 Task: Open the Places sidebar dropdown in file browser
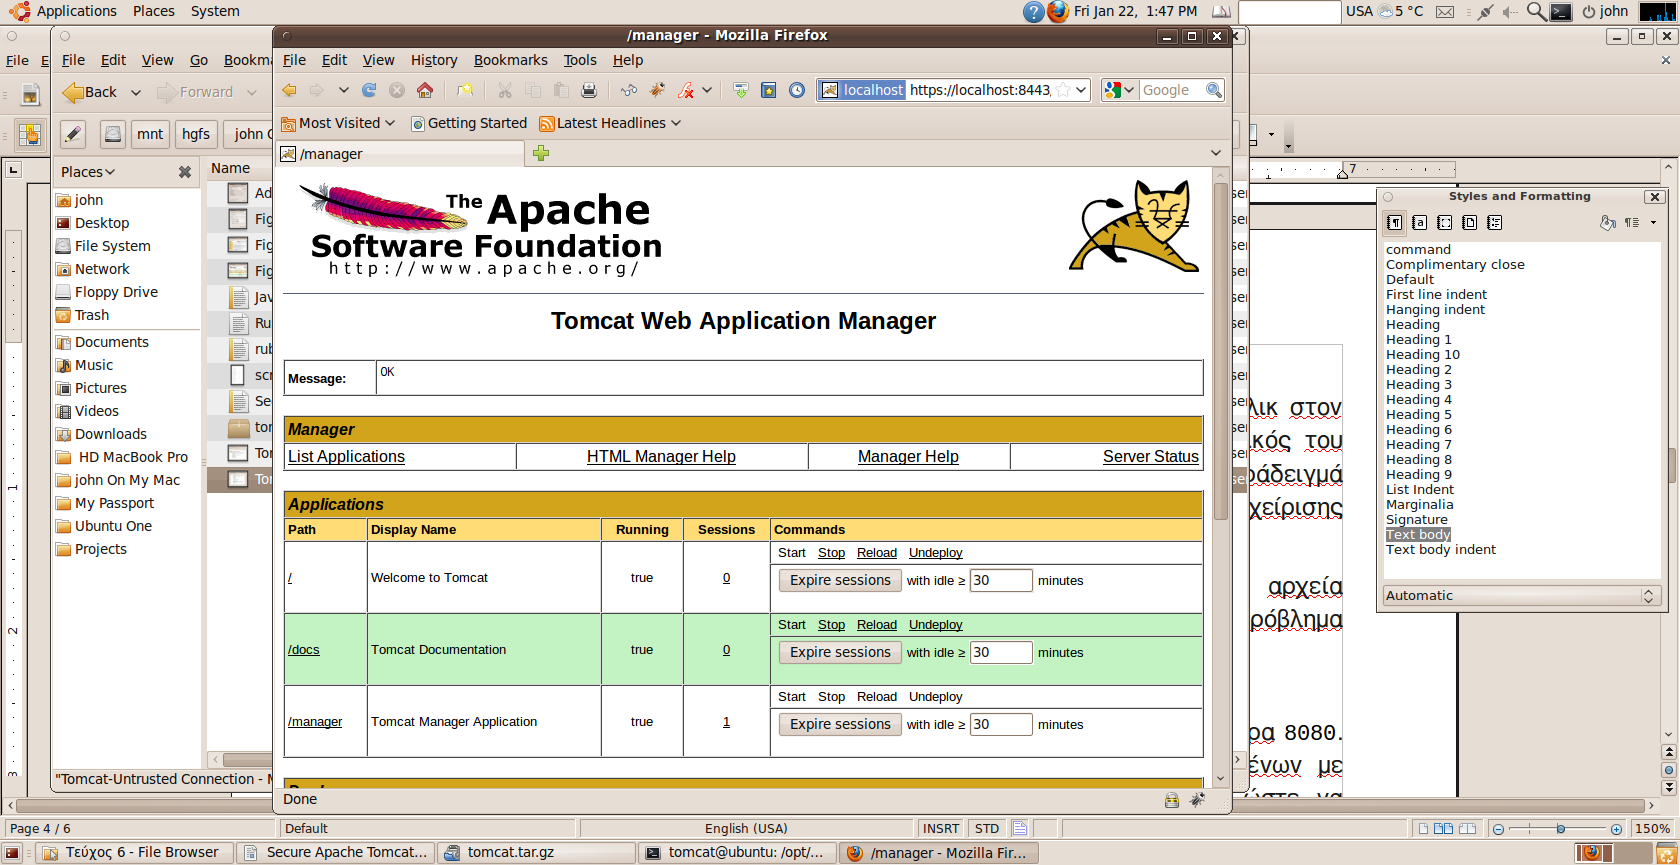coord(88,172)
